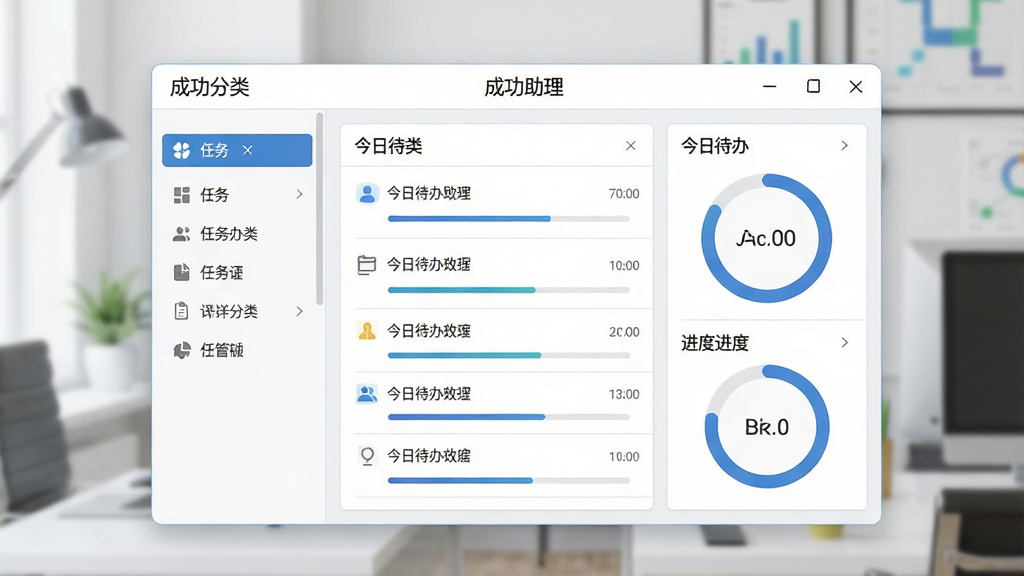1024x576 pixels.
Task: Click the dashboard grid icon beside 任务
Action: (x=182, y=195)
